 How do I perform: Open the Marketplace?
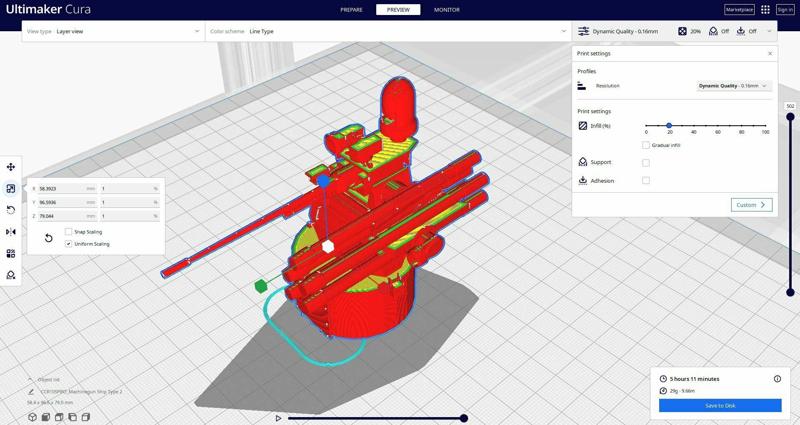(739, 10)
